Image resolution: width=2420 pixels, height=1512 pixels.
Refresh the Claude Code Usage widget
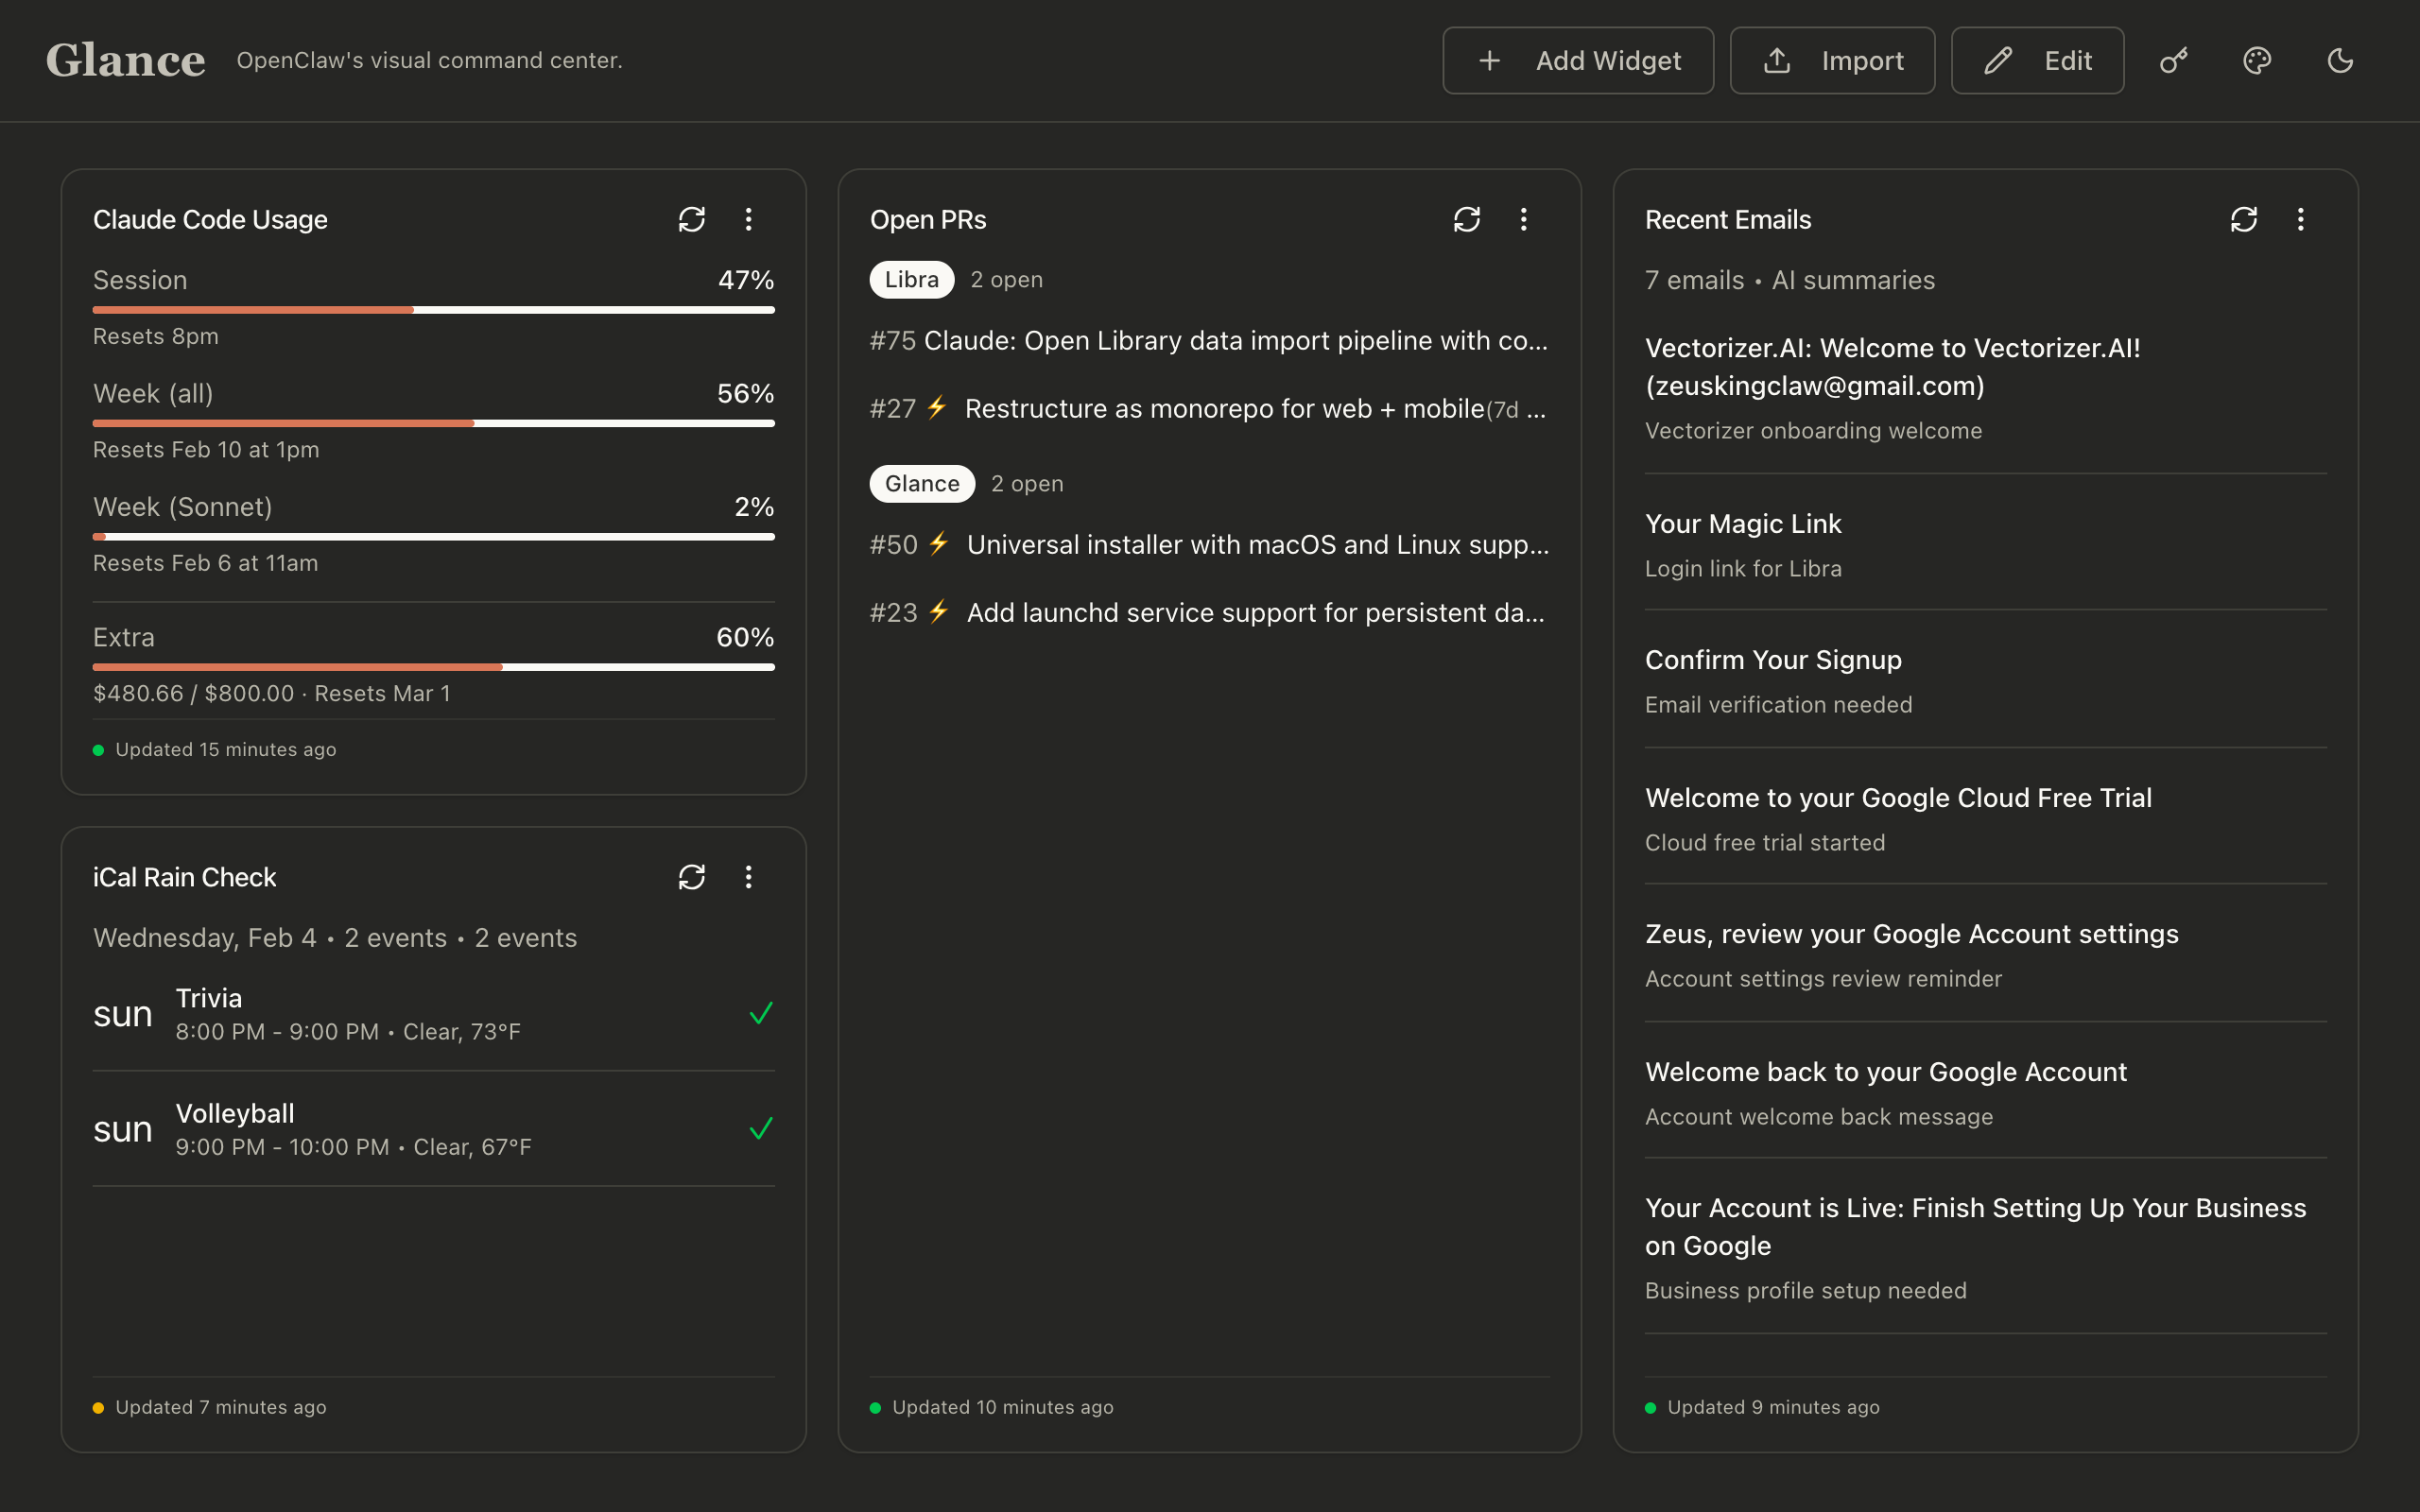(x=693, y=219)
